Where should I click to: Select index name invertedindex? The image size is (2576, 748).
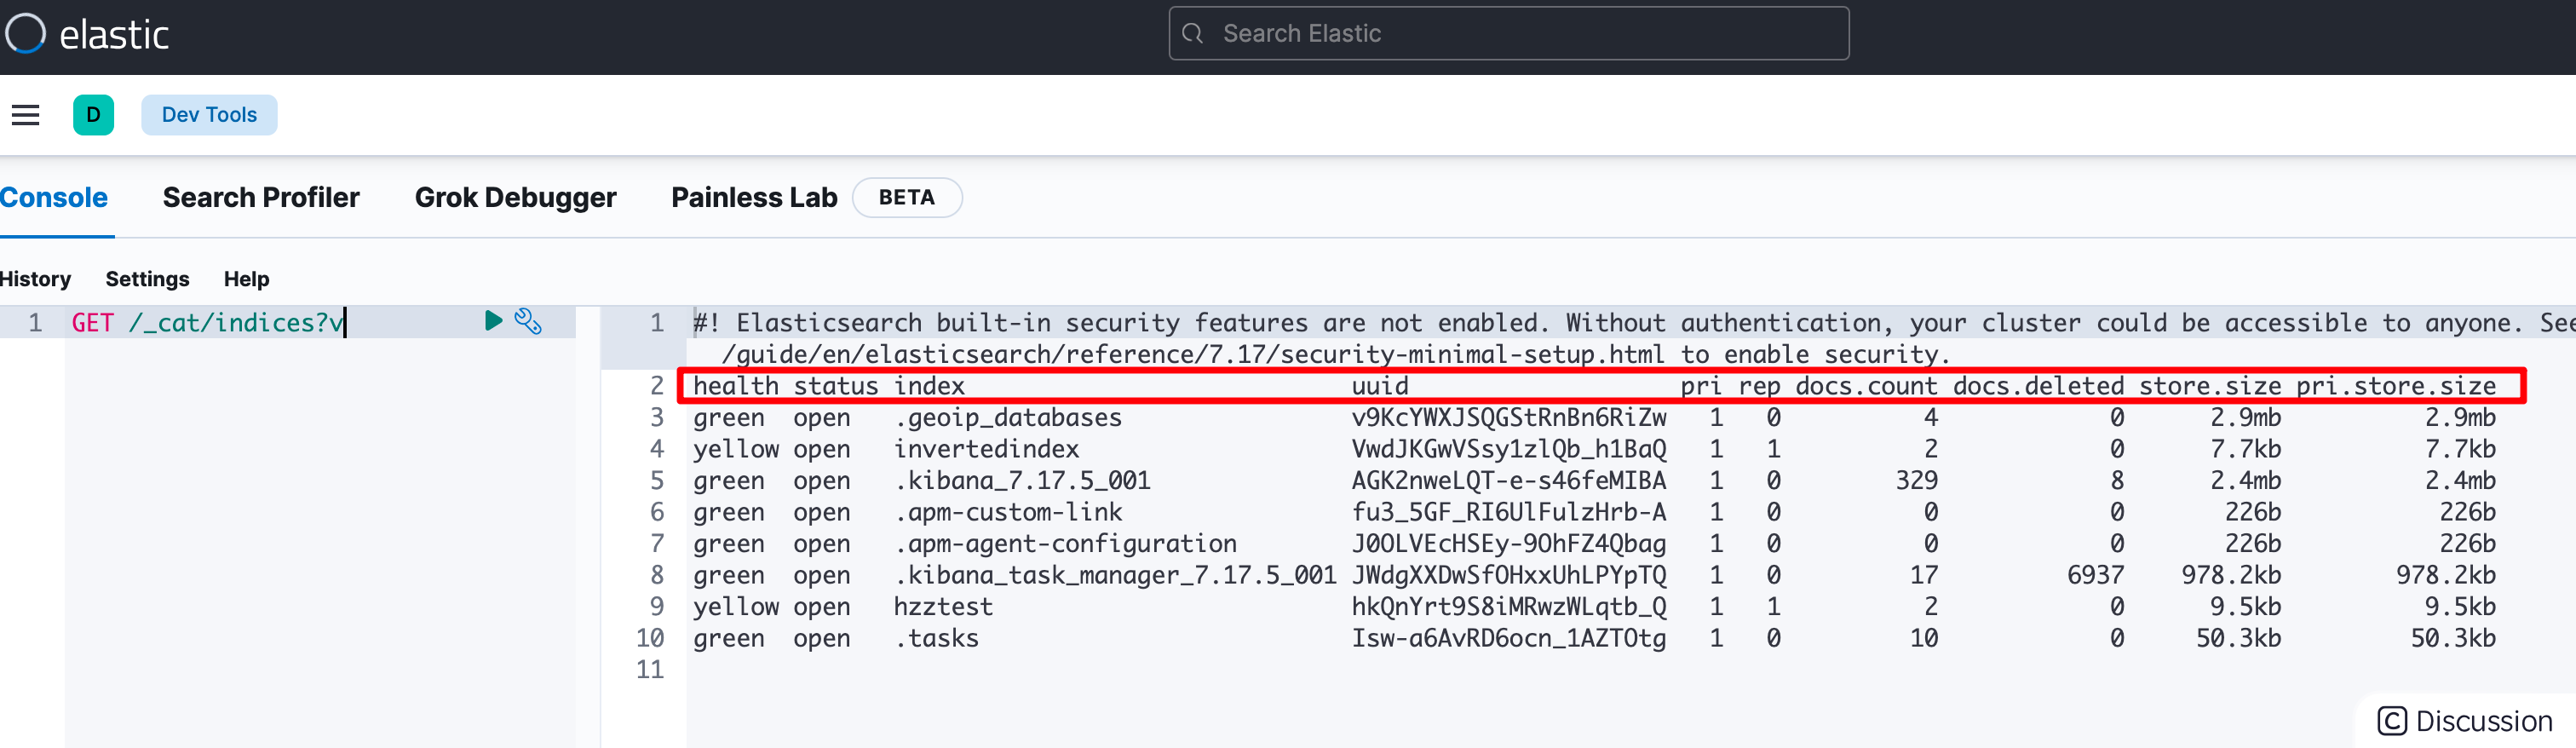(x=986, y=449)
